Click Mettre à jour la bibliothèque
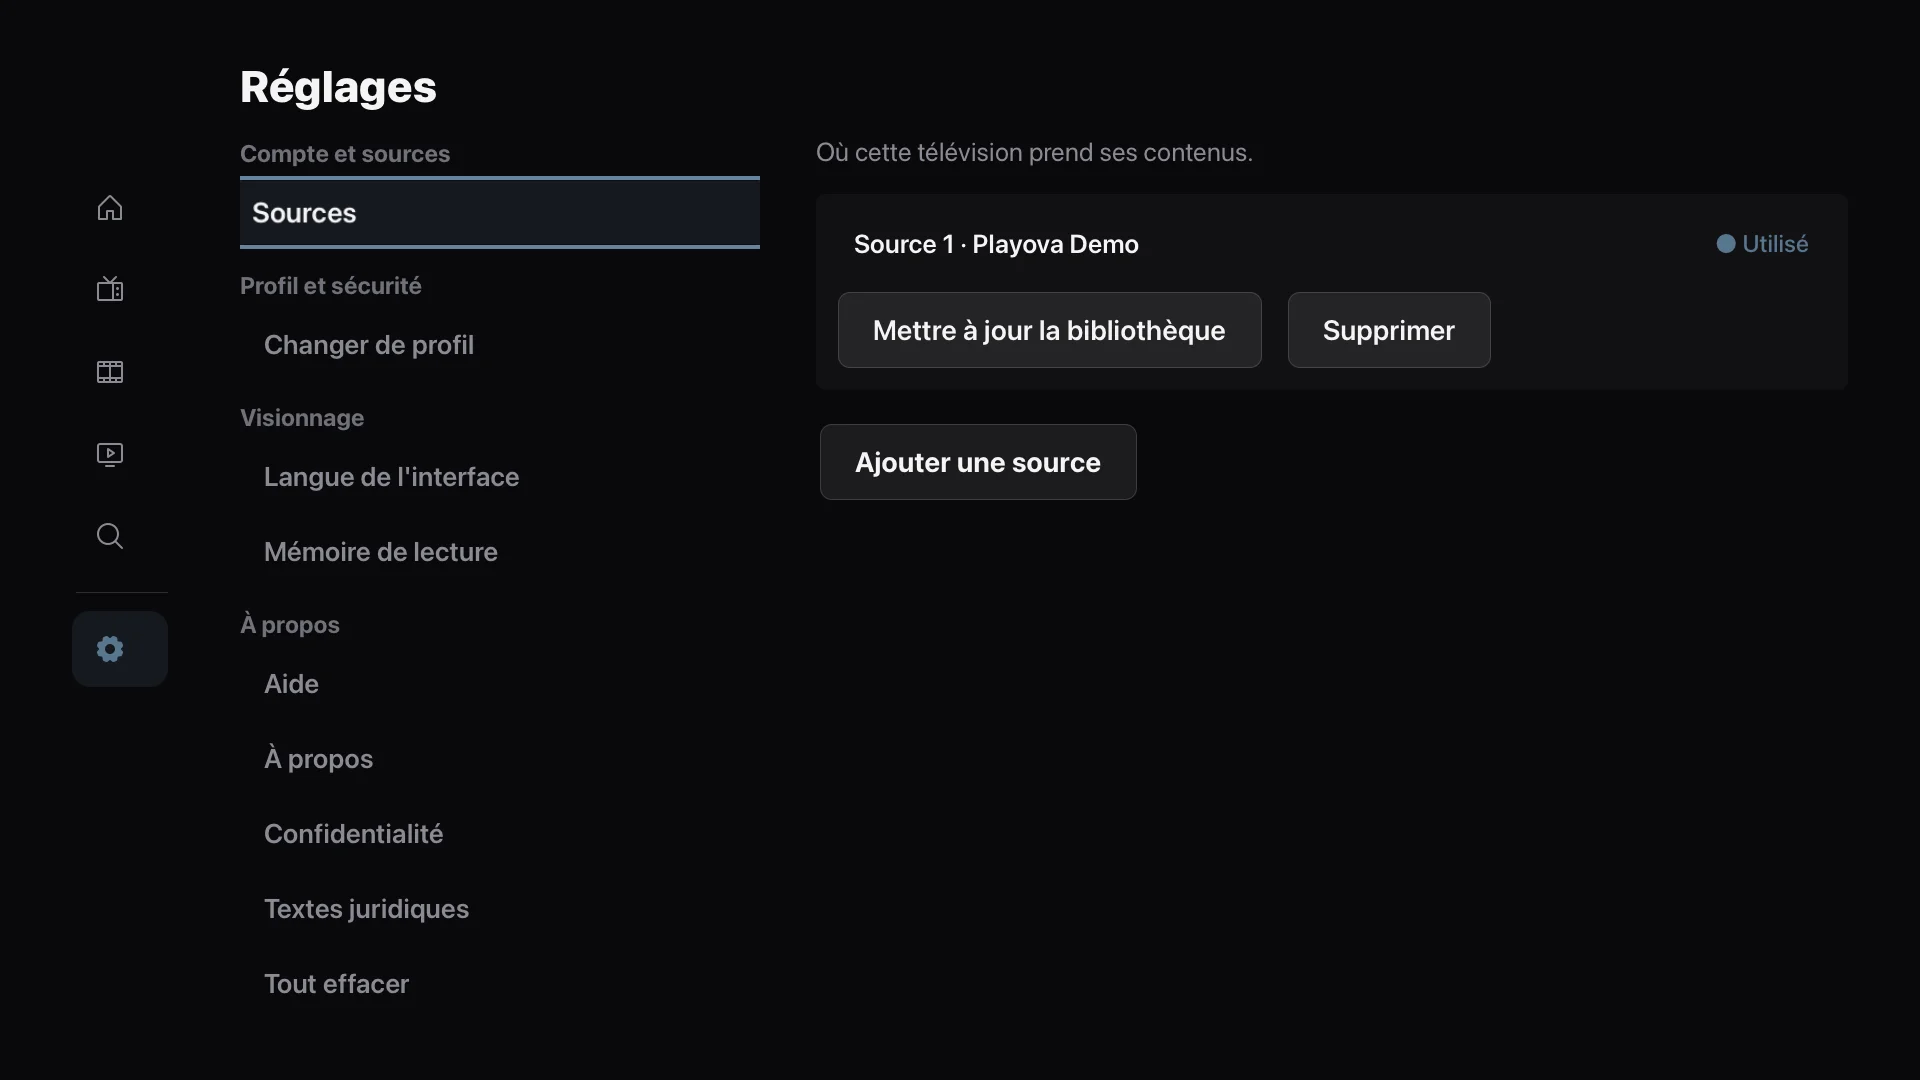 pos(1049,330)
